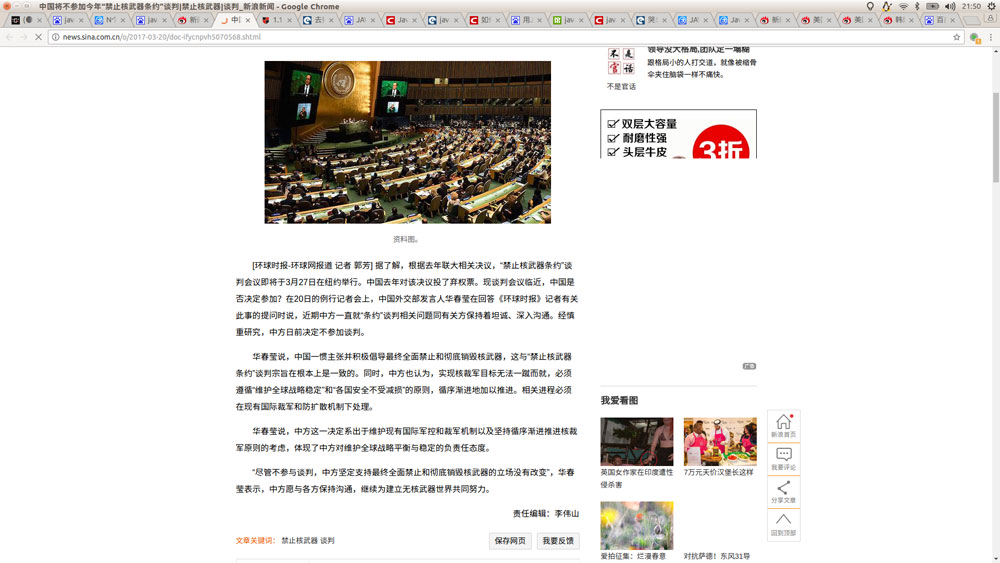View site info icon in address bar
Screen dimensions: 1000x563
coord(55,37)
